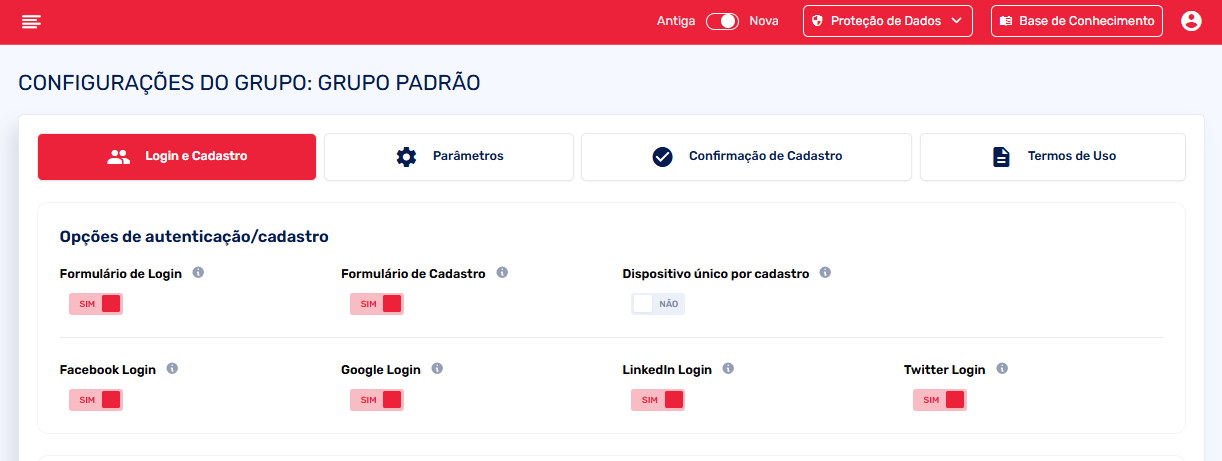The width and height of the screenshot is (1222, 461).
Task: Show info for Dispositivo único por cadastro
Action: pyautogui.click(x=825, y=272)
